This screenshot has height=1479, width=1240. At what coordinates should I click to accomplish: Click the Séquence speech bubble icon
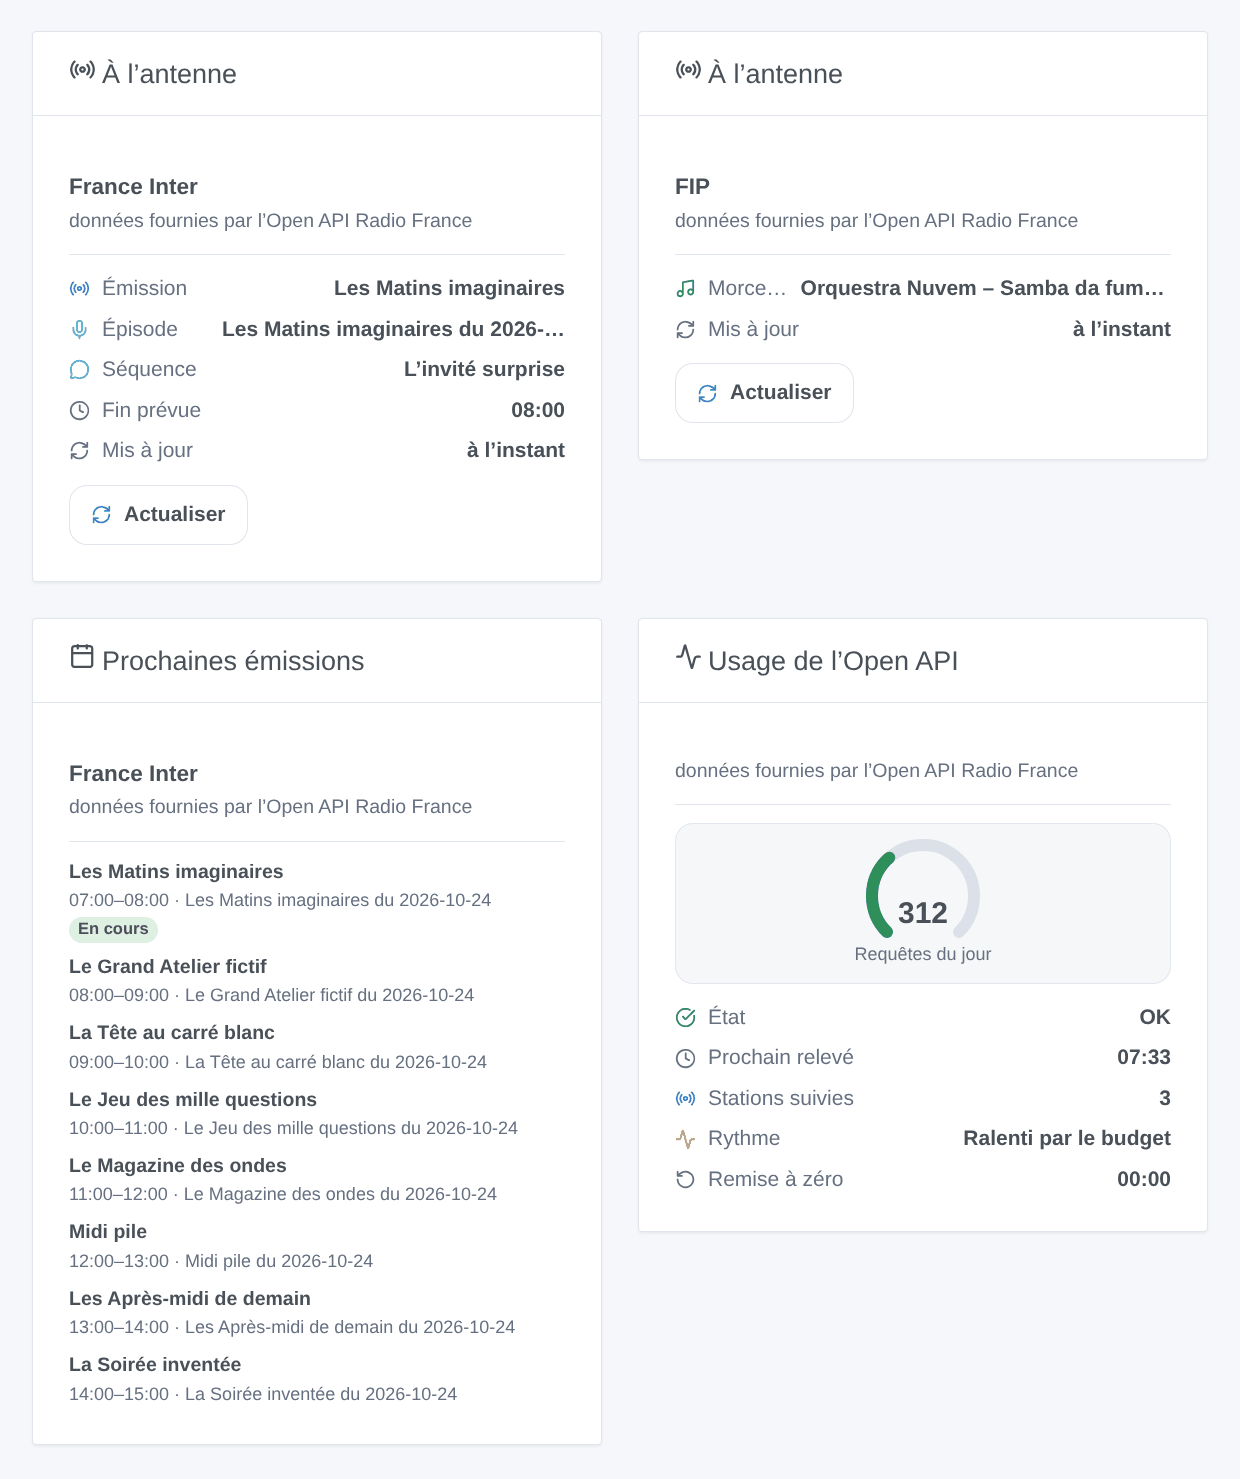tap(79, 370)
